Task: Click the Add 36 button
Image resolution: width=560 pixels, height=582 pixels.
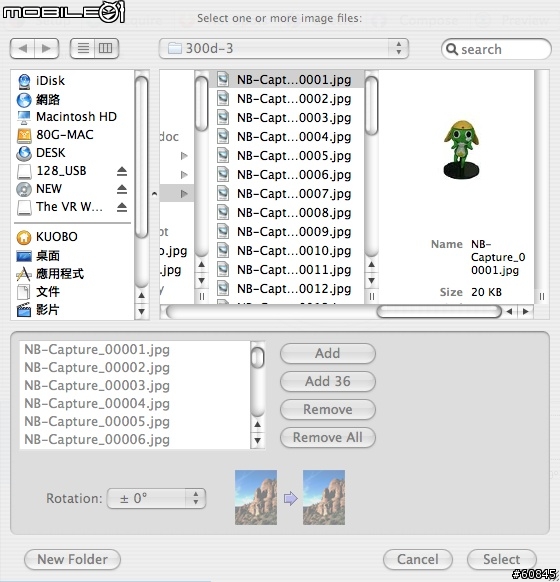Action: click(328, 382)
